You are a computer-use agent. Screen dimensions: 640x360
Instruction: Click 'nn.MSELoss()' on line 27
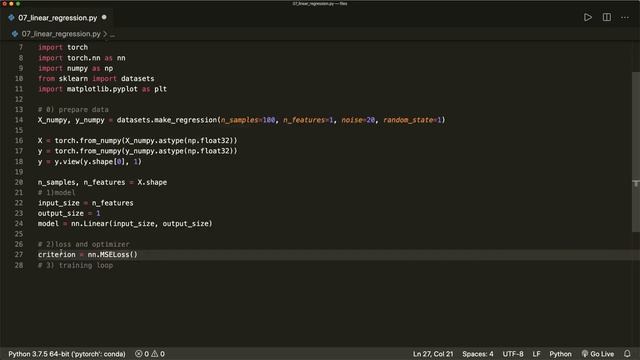coord(113,255)
